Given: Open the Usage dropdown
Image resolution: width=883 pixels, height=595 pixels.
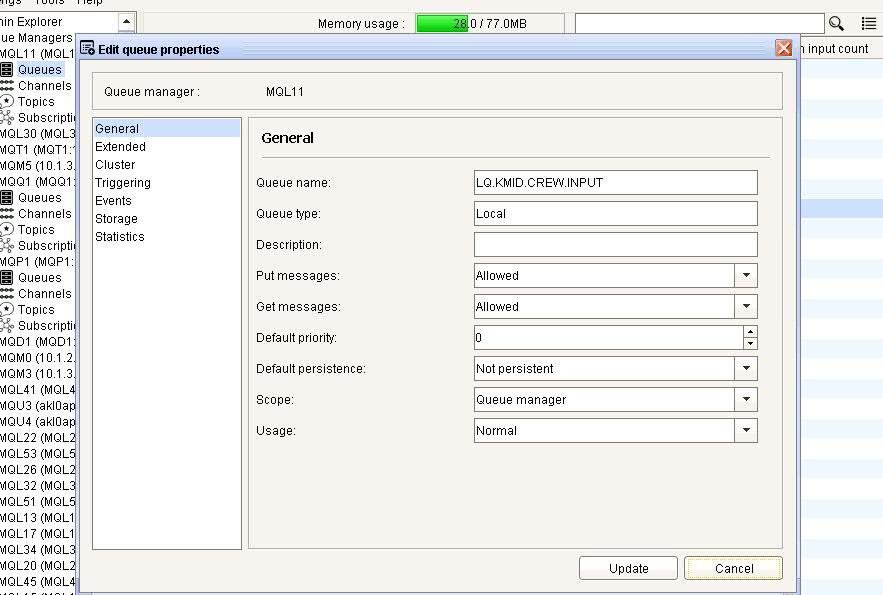Looking at the screenshot, I should pyautogui.click(x=744, y=430).
